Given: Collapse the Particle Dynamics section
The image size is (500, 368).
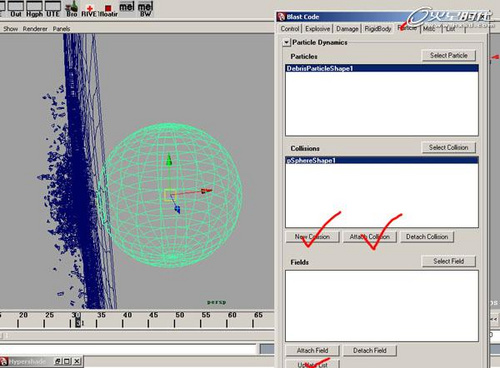Looking at the screenshot, I should pyautogui.click(x=286, y=43).
